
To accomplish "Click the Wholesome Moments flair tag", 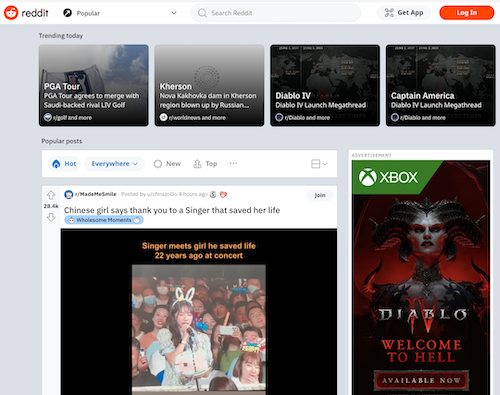I will pyautogui.click(x=104, y=220).
